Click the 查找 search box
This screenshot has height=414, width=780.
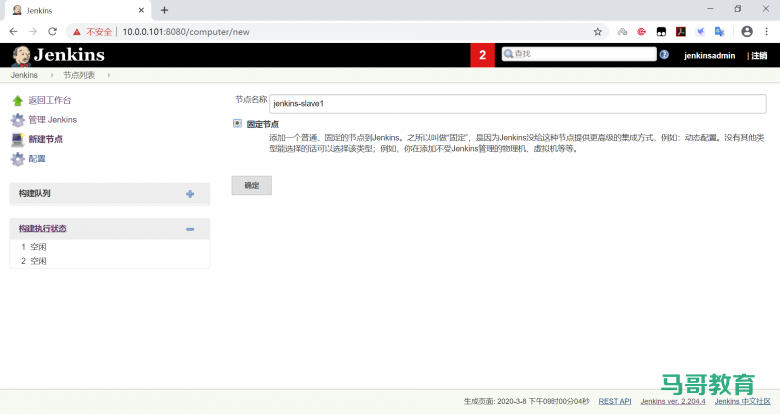[x=579, y=54]
